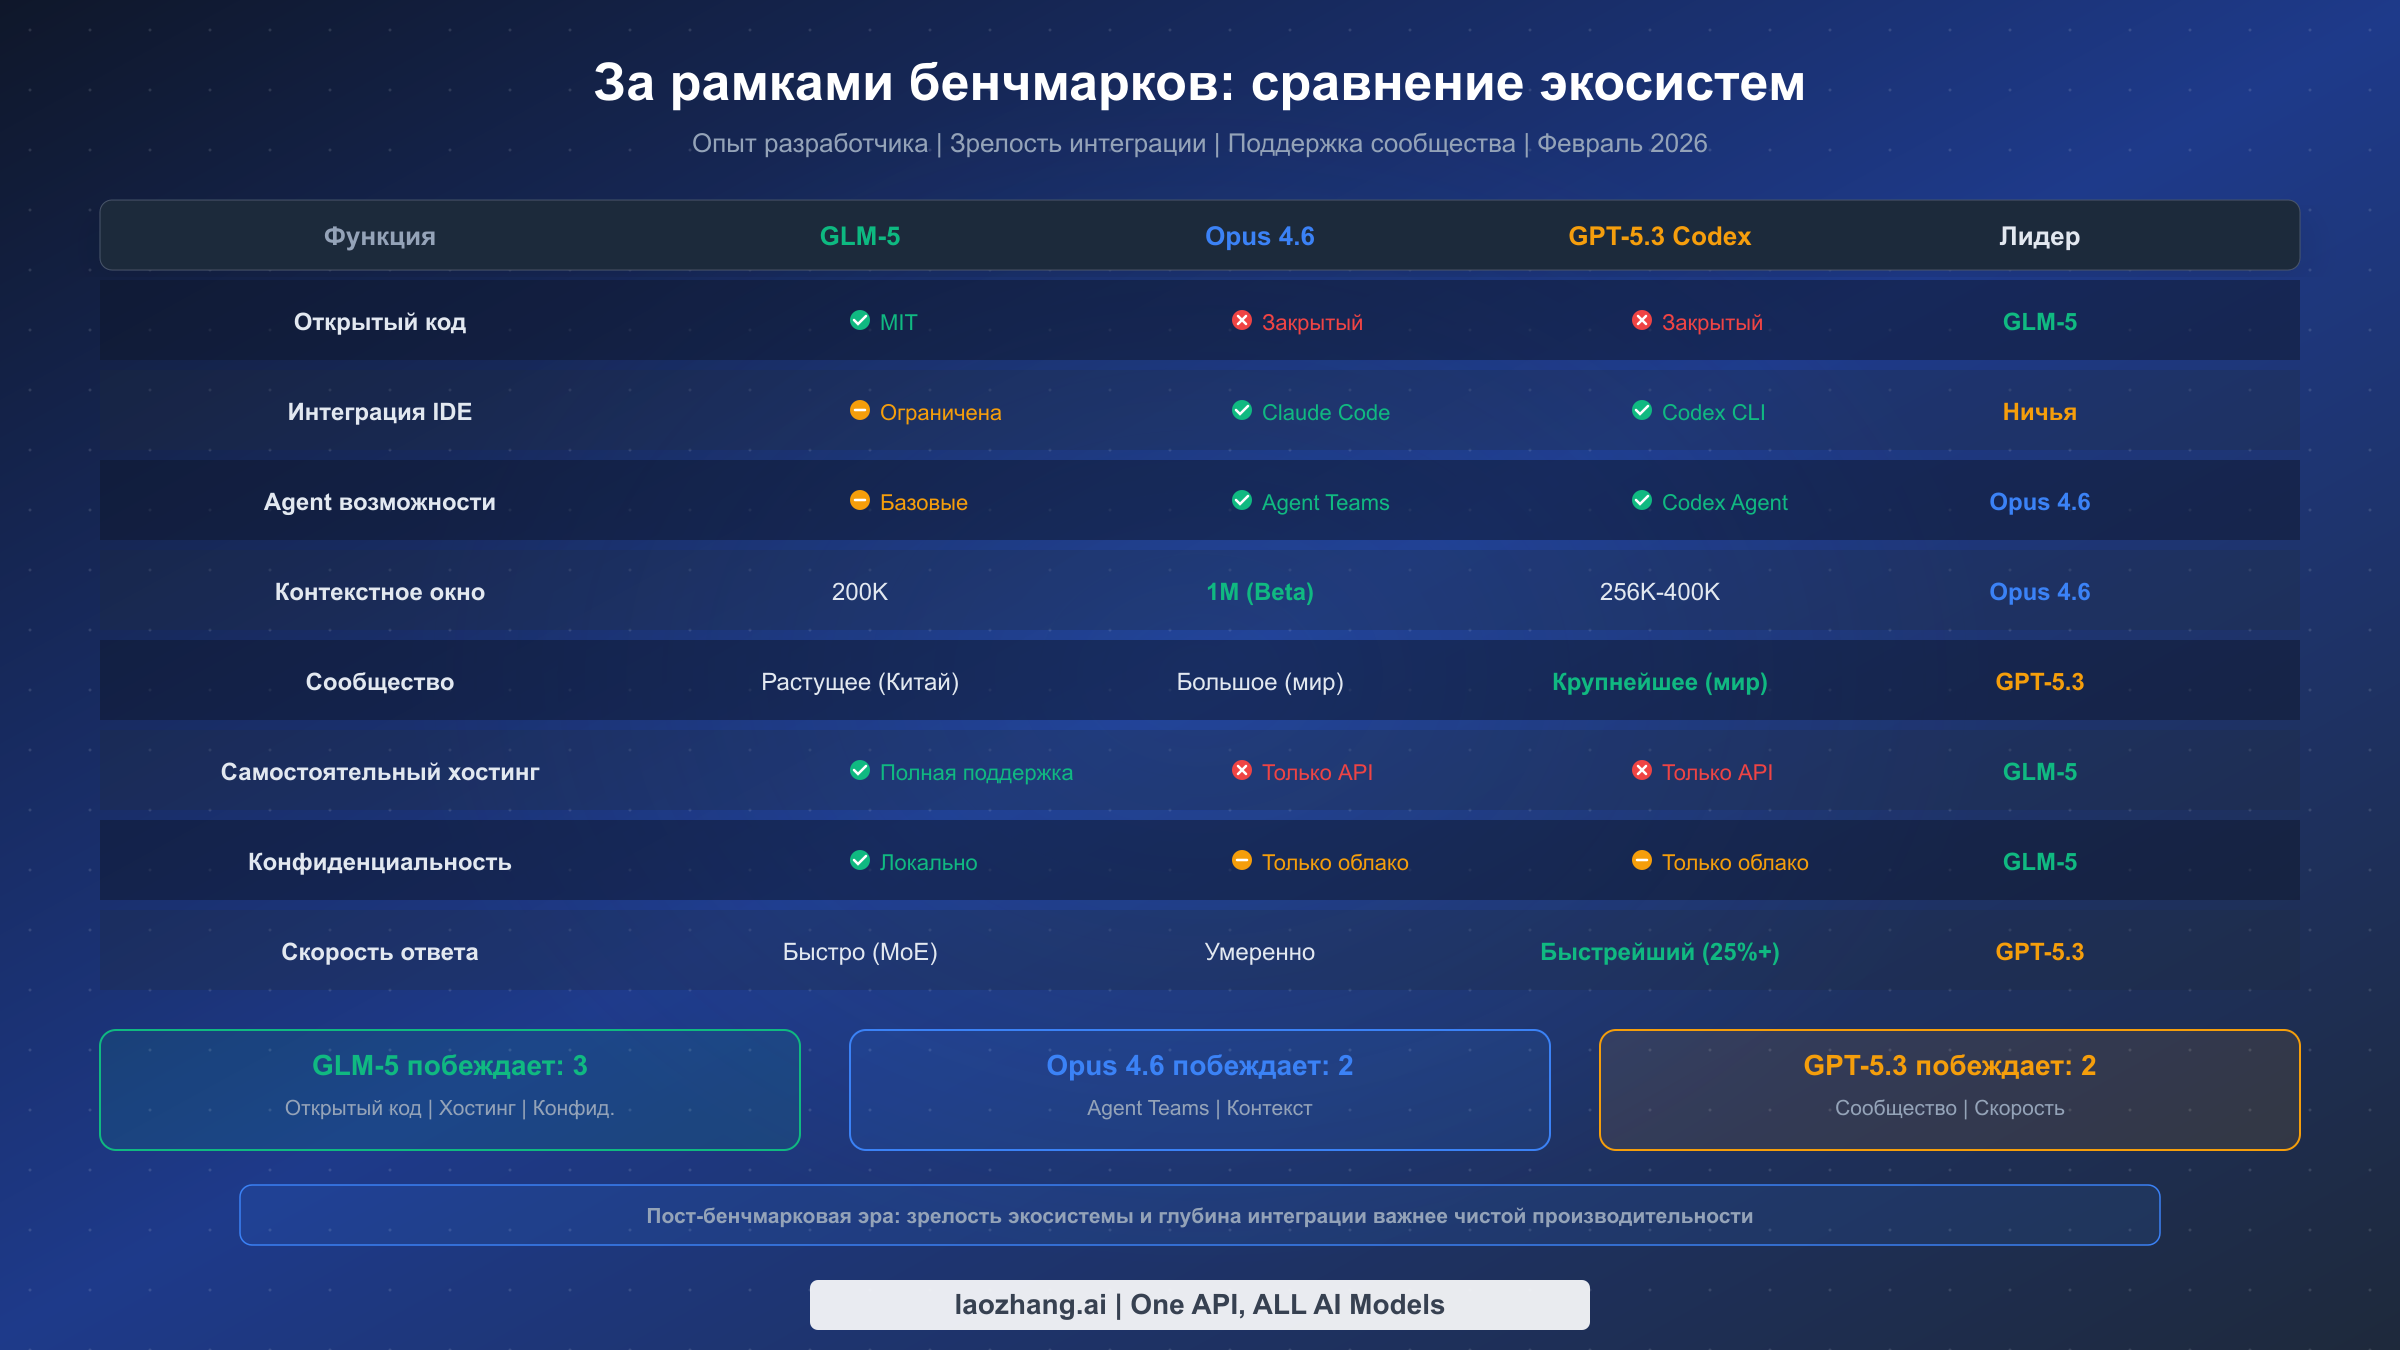
Task: Click the checkmark icon beside Agent Teams
Action: [x=1242, y=501]
